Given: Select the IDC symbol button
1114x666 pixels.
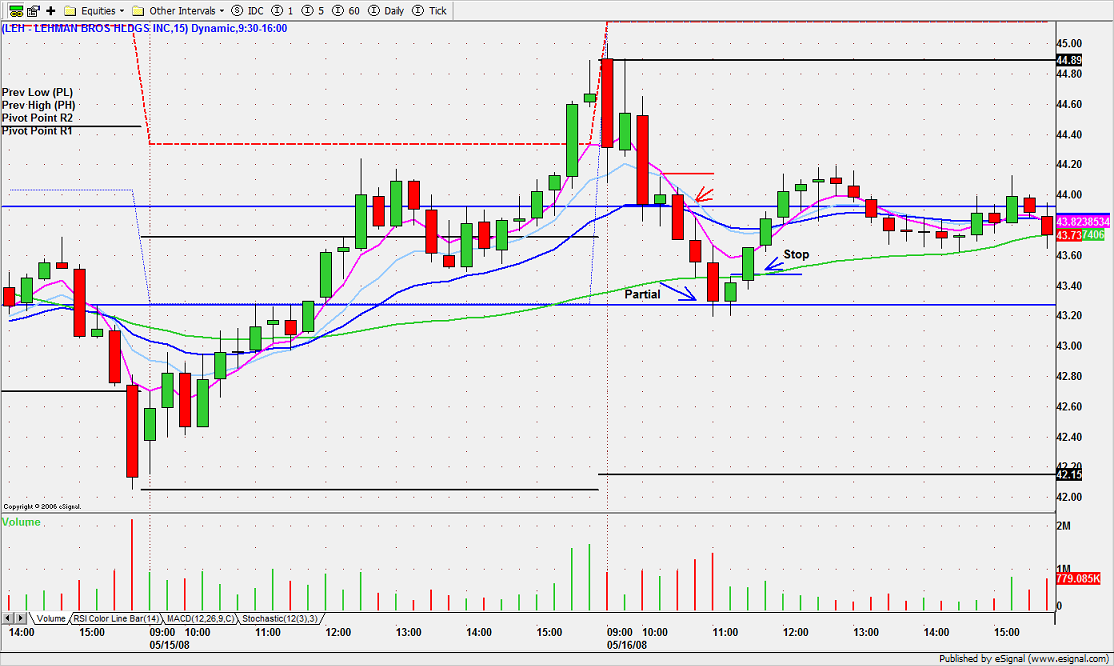Looking at the screenshot, I should pos(248,11).
